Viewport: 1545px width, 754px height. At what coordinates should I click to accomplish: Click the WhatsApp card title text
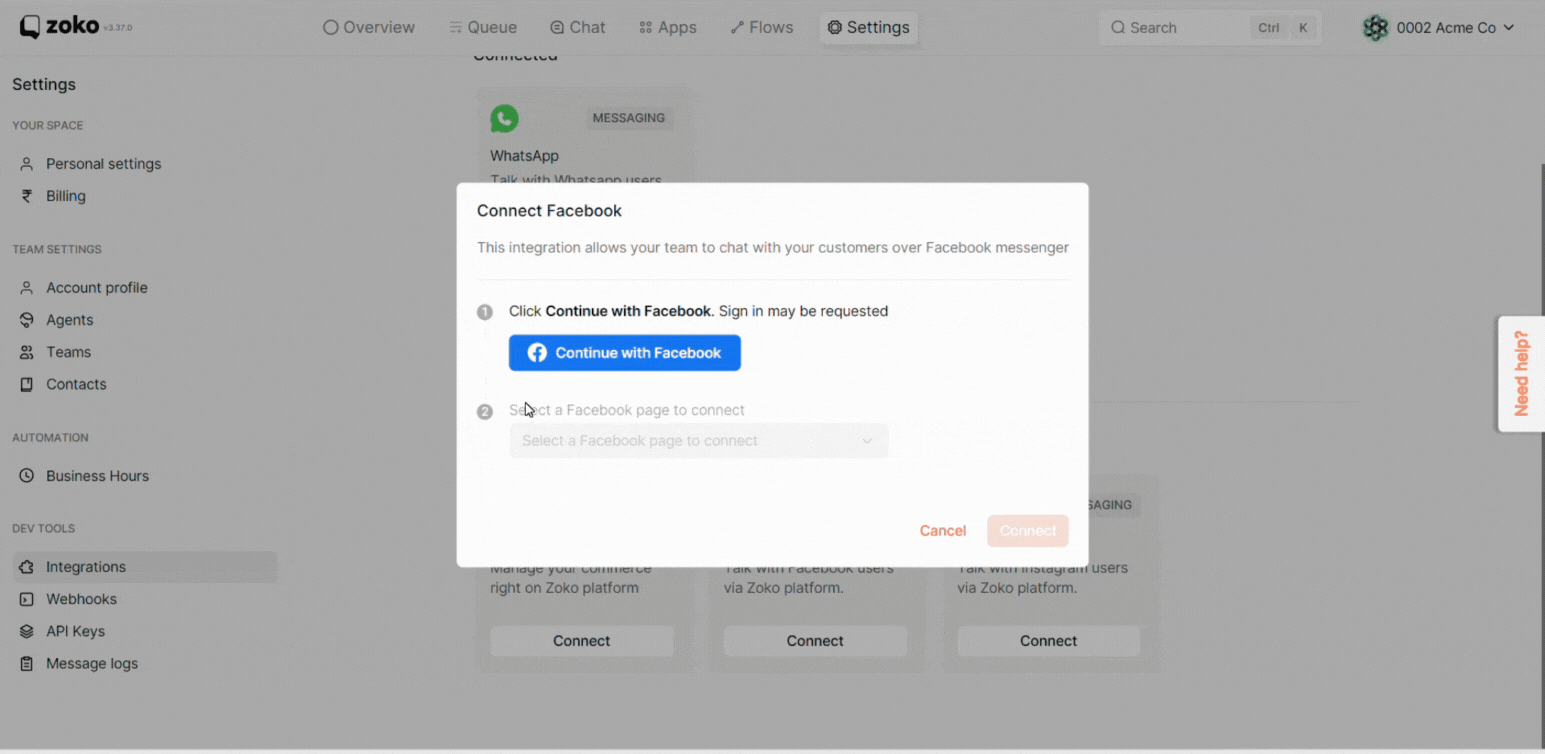524,156
